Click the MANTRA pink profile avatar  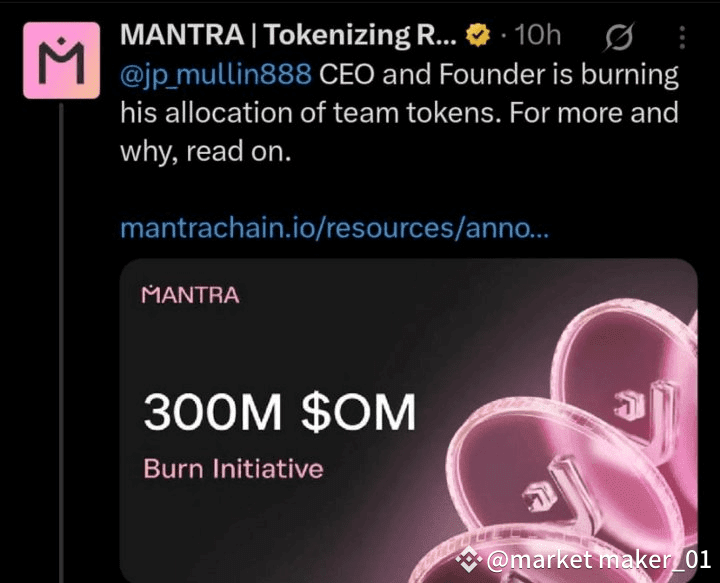point(61,61)
